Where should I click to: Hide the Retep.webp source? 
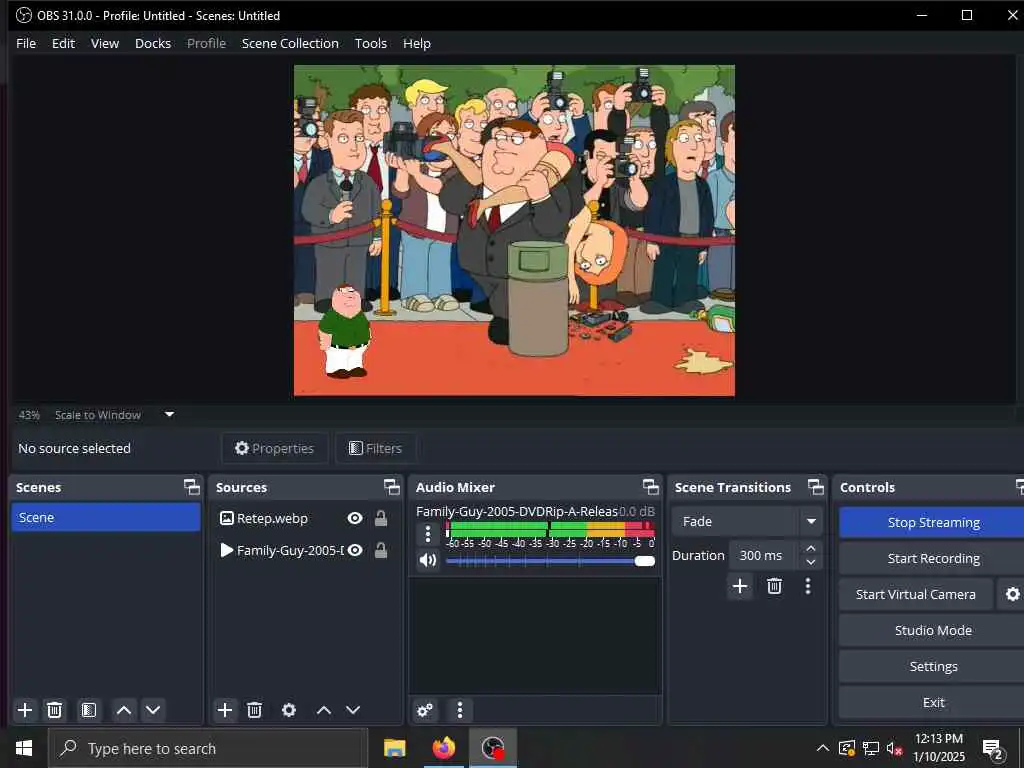[x=355, y=519]
